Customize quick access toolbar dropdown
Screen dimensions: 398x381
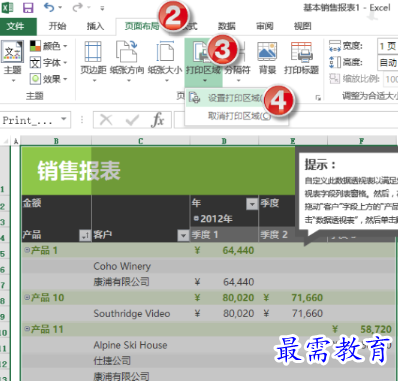(x=102, y=8)
